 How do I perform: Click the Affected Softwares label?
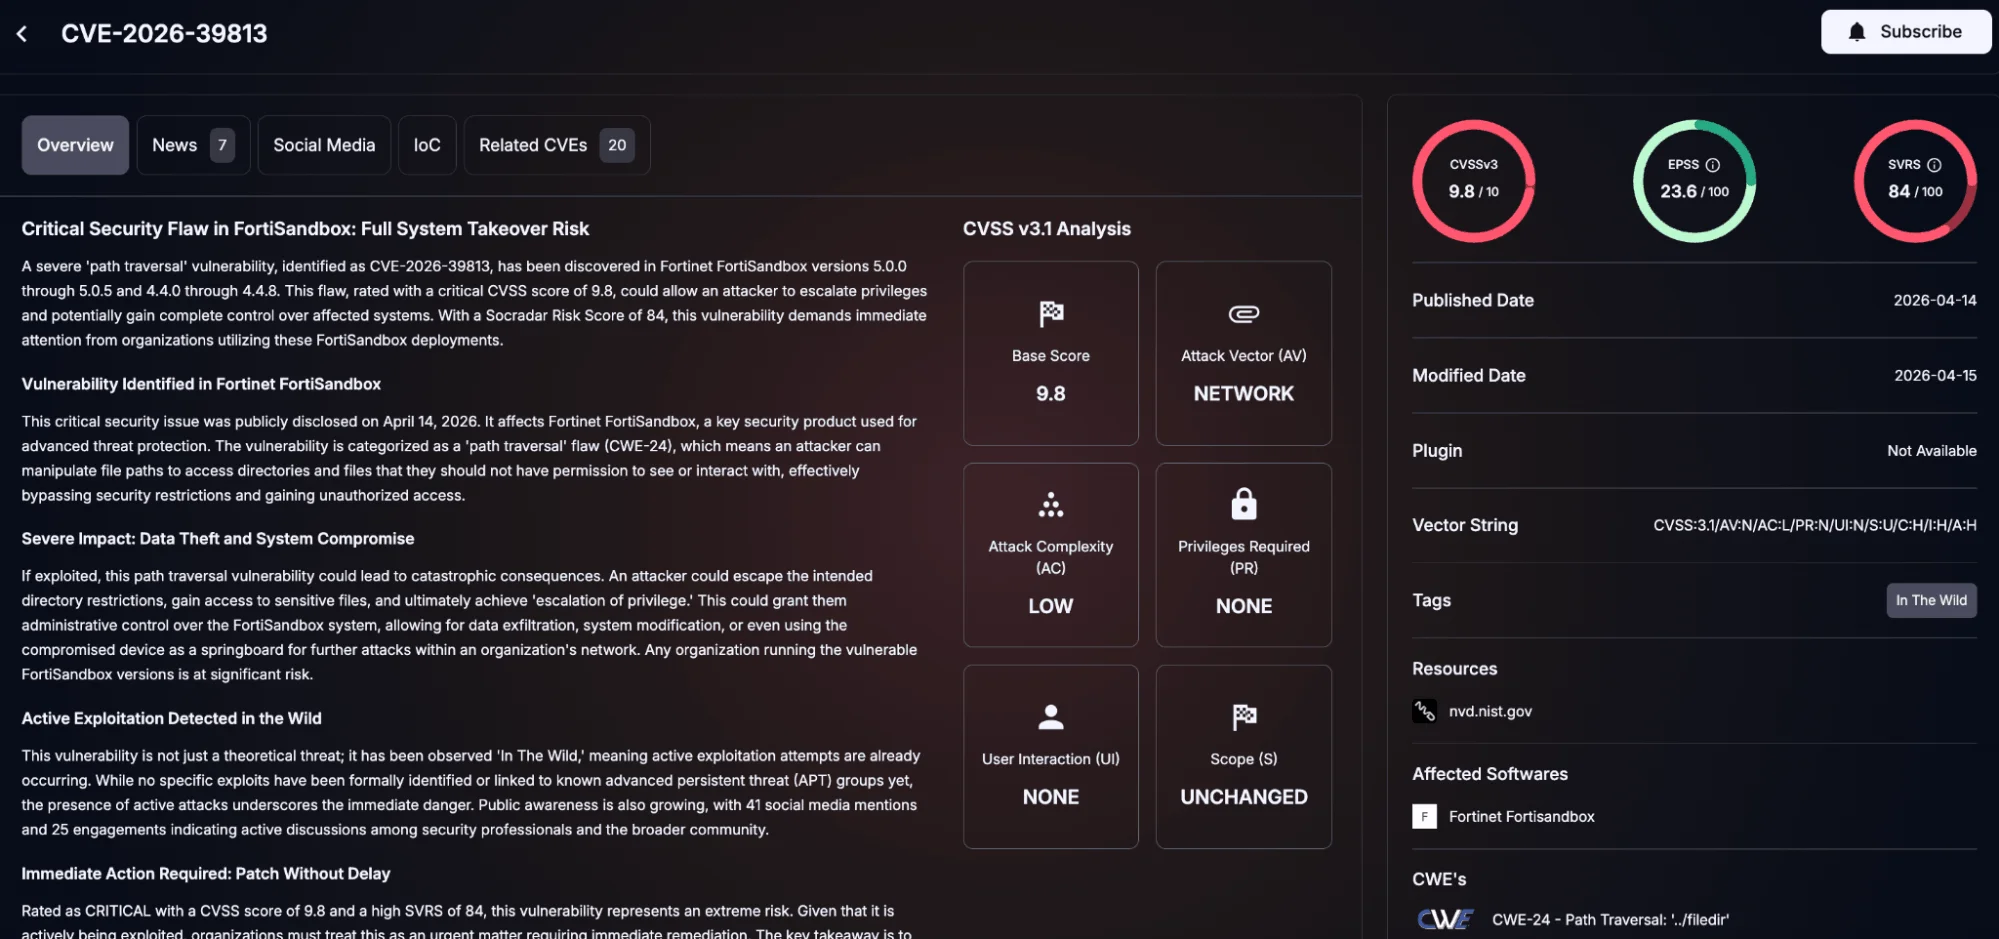[1489, 774]
